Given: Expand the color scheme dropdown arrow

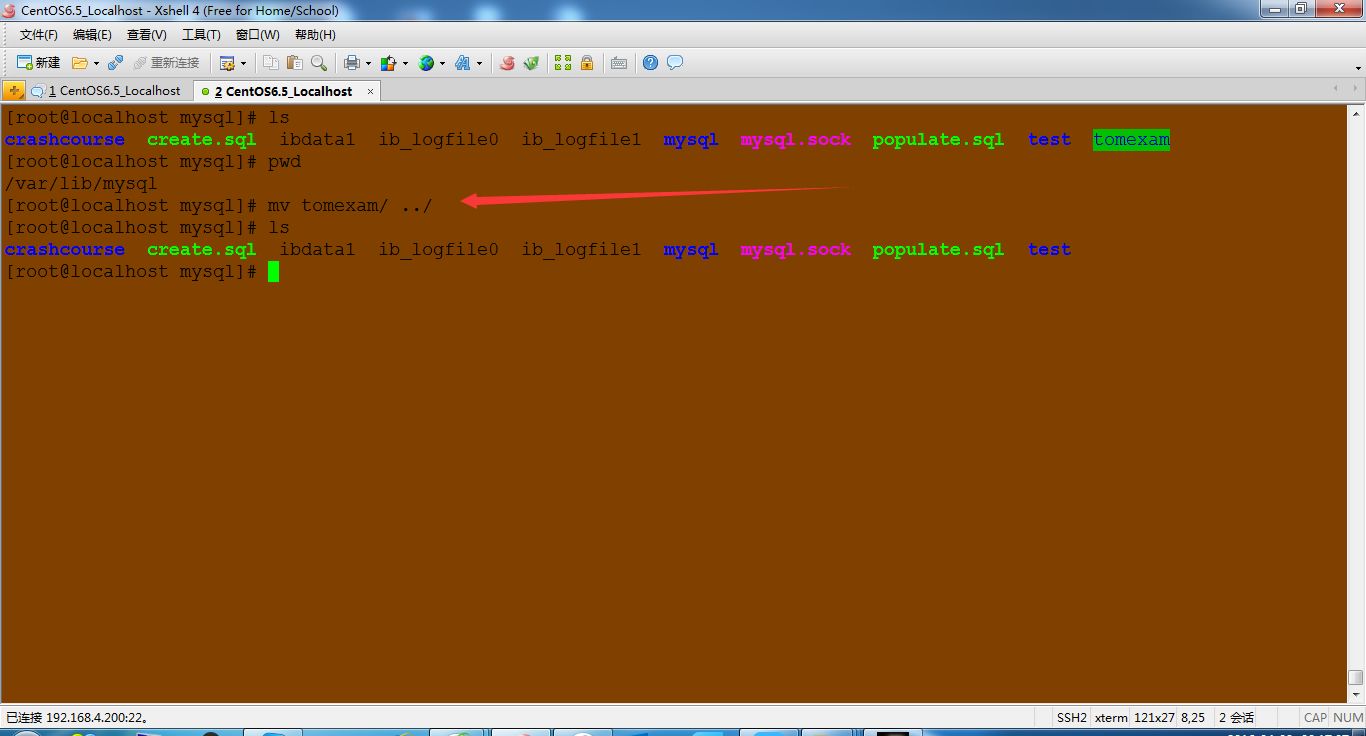Looking at the screenshot, I should (x=405, y=63).
